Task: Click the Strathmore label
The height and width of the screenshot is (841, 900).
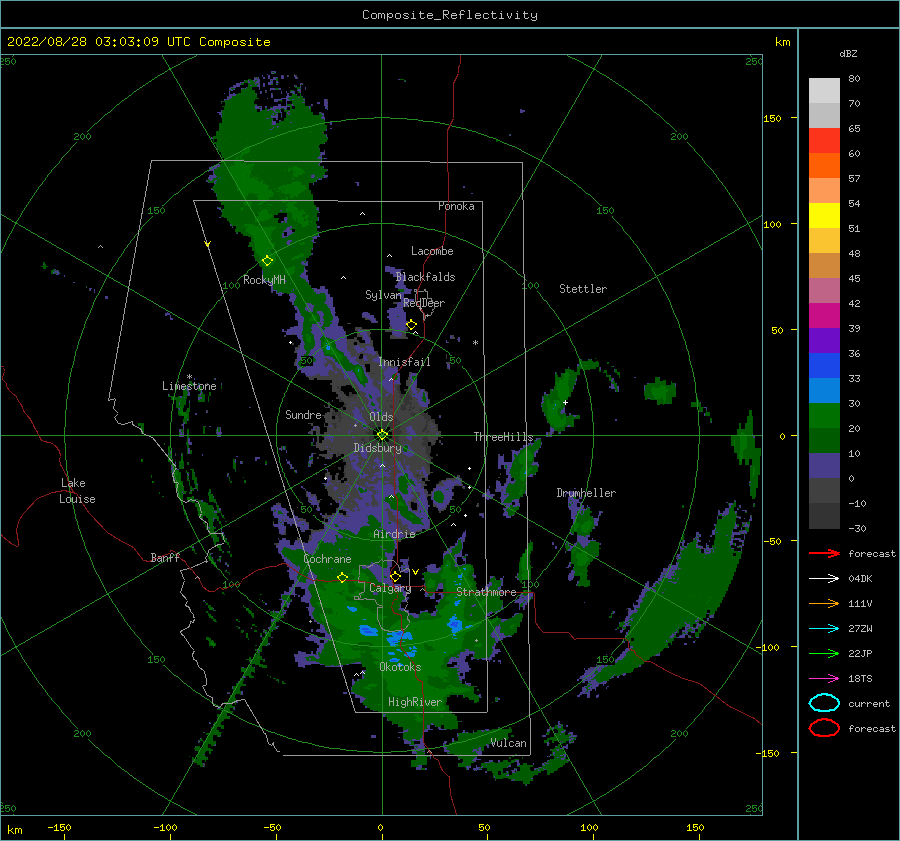Action: [x=487, y=592]
